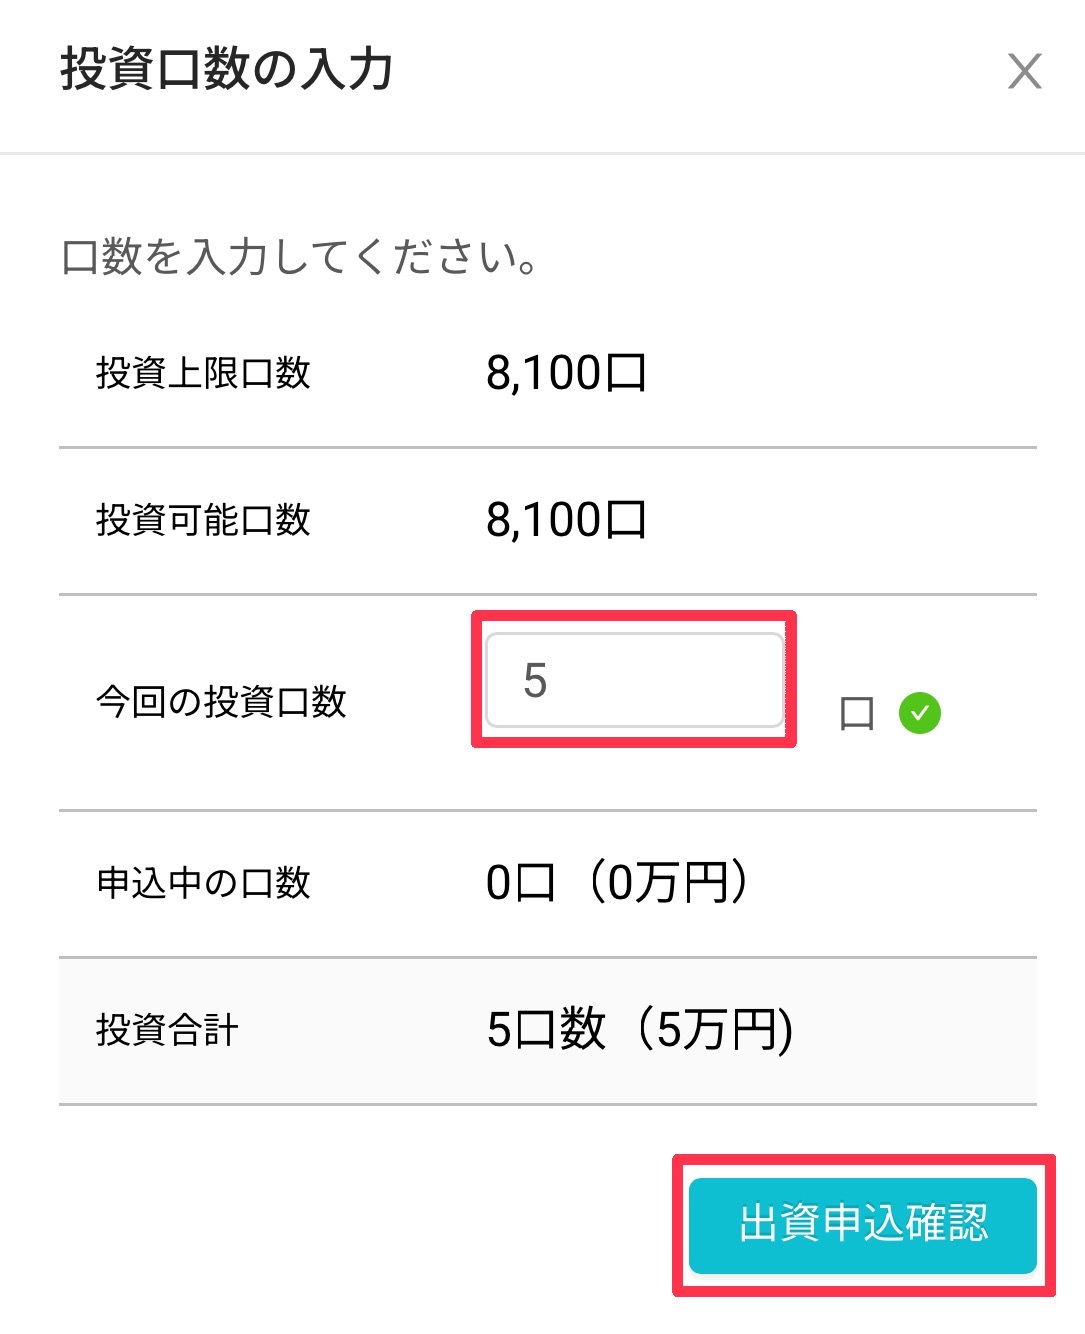Click the gray 投資合計 row background
The image size is (1085, 1334).
(x=548, y=1031)
